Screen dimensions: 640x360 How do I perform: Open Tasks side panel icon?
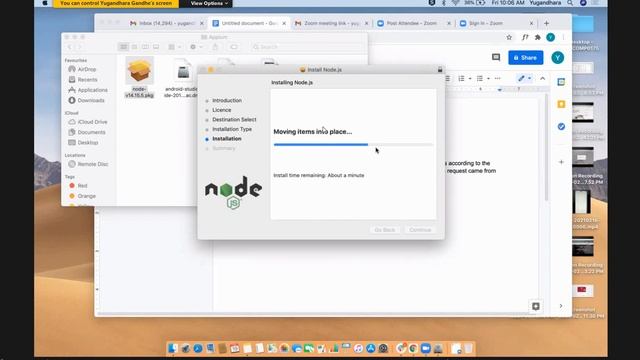pos(561,127)
